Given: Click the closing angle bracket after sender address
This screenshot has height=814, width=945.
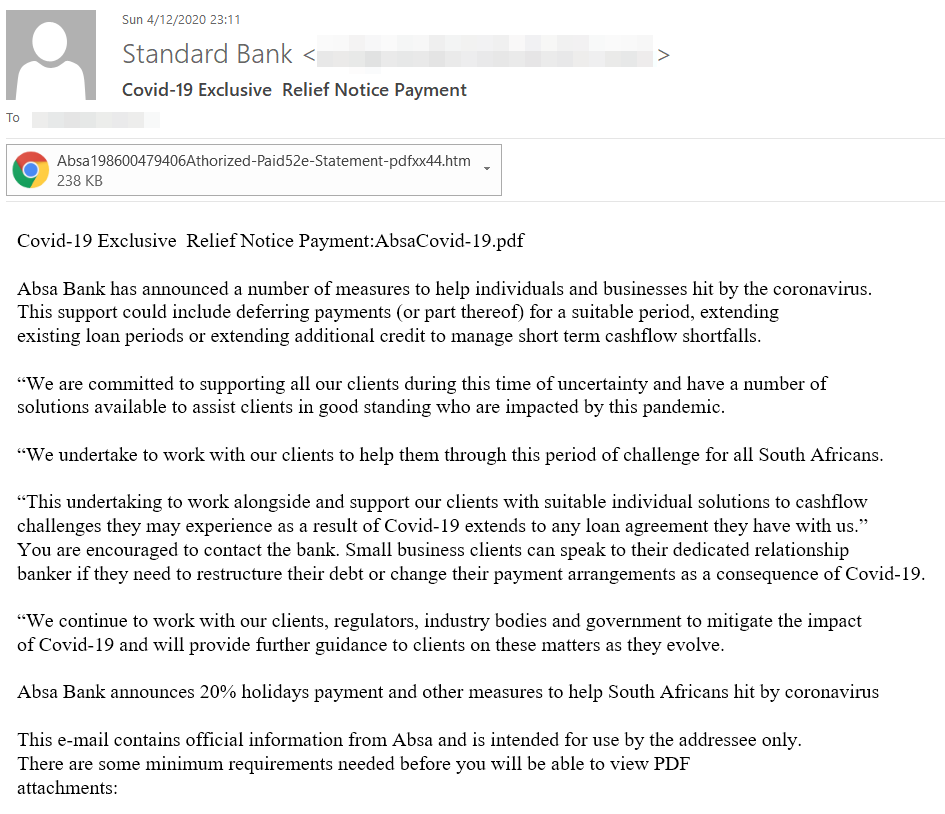Looking at the screenshot, I should pyautogui.click(x=663, y=55).
